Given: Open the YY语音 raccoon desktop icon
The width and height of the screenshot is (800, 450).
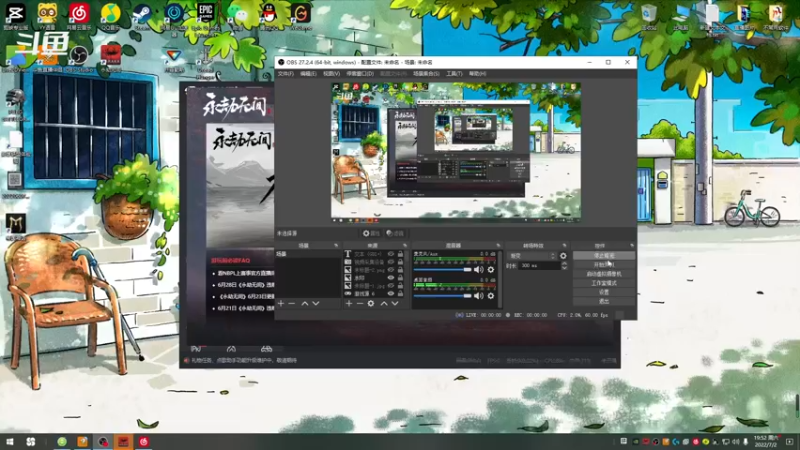Looking at the screenshot, I should pos(47,14).
